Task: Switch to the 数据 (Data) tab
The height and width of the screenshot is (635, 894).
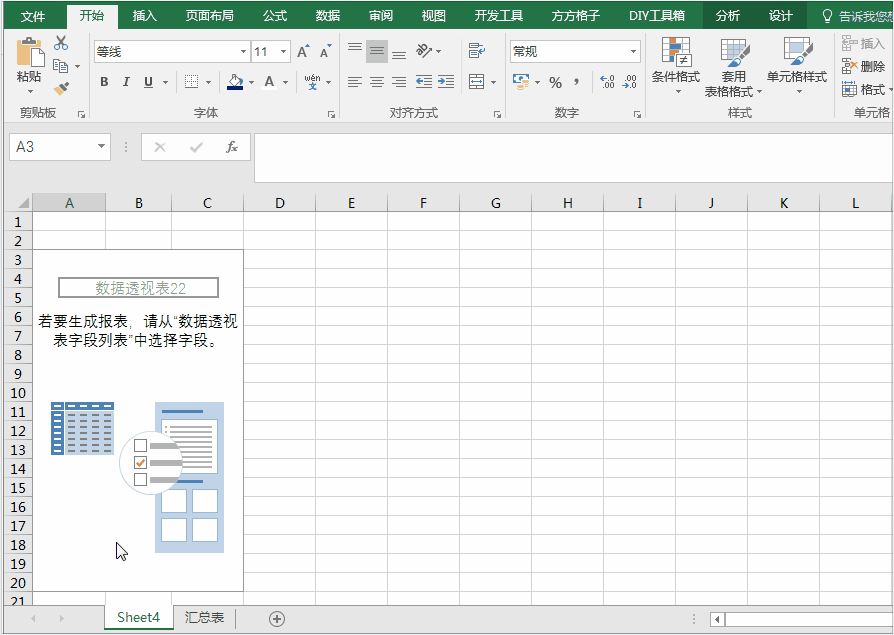Action: click(328, 16)
